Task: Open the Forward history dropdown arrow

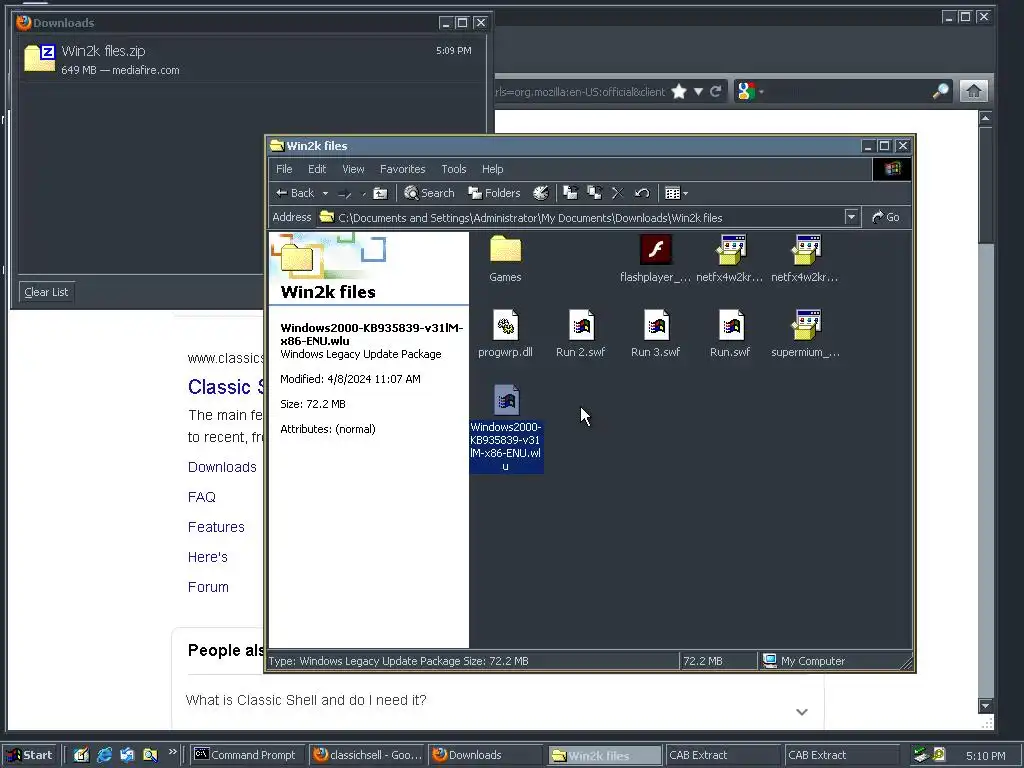Action: pyautogui.click(x=364, y=193)
